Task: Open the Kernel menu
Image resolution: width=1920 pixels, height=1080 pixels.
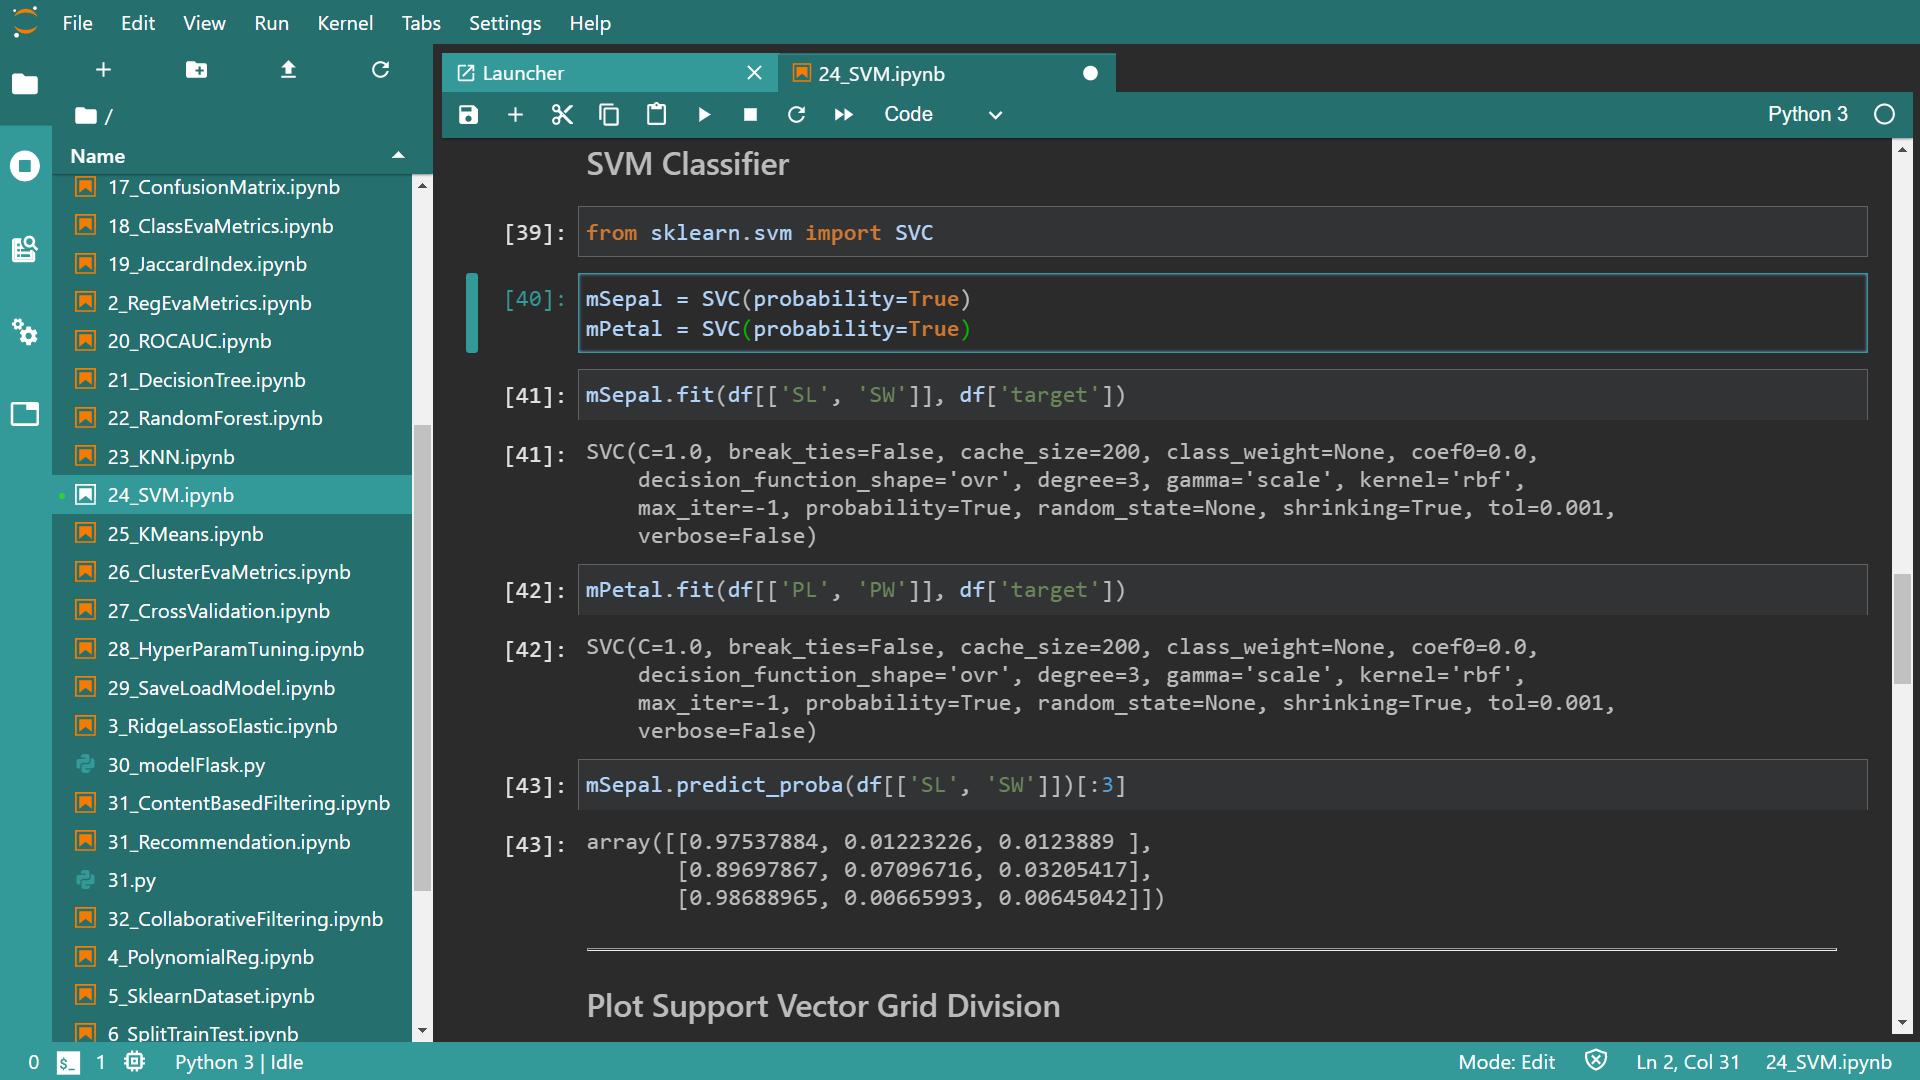Action: point(344,23)
